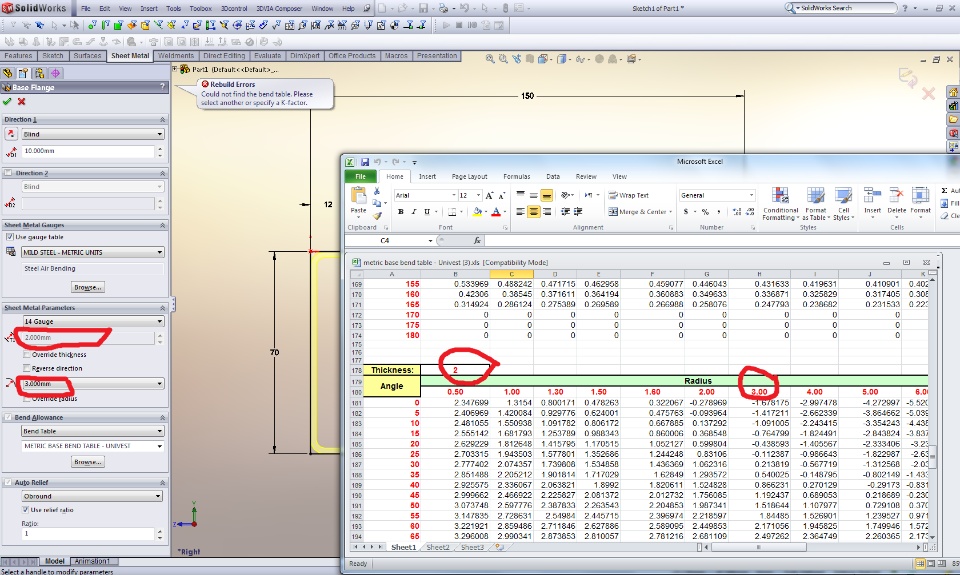Uncheck Use relief ratio checkbox
Screen dimensions: 960x575
(x=25, y=509)
